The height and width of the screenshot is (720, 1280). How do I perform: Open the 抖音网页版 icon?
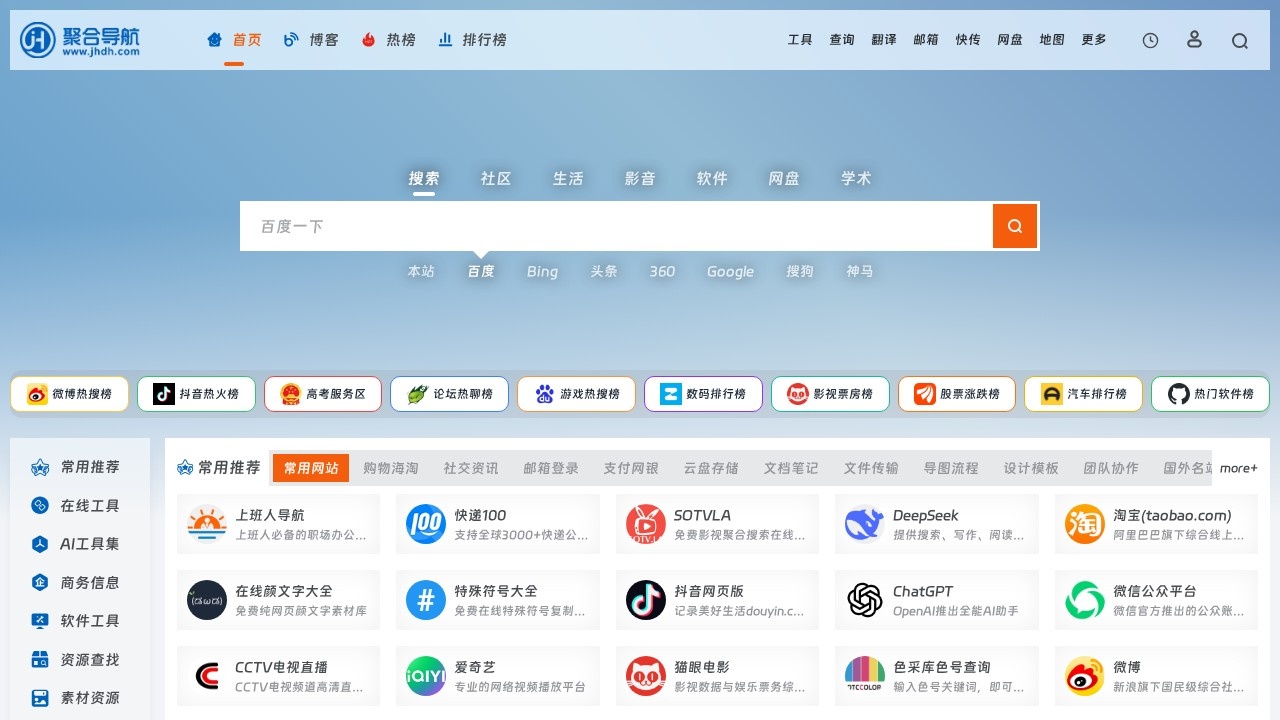point(646,600)
